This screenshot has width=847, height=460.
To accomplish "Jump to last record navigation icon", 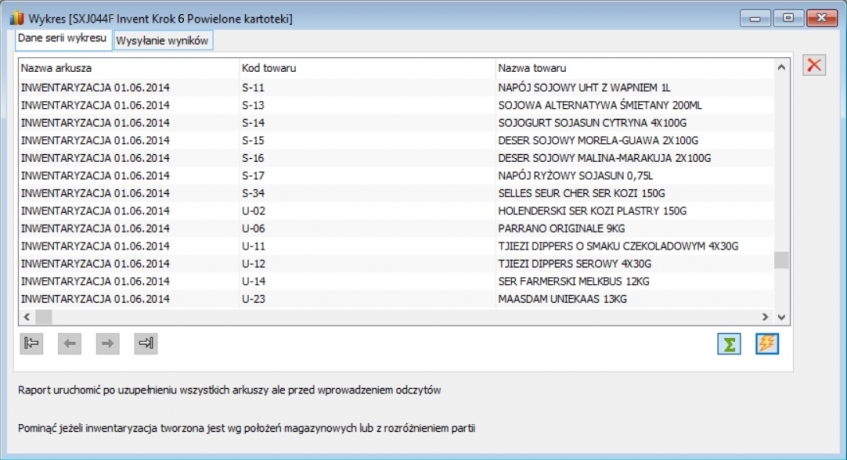I will (x=146, y=343).
